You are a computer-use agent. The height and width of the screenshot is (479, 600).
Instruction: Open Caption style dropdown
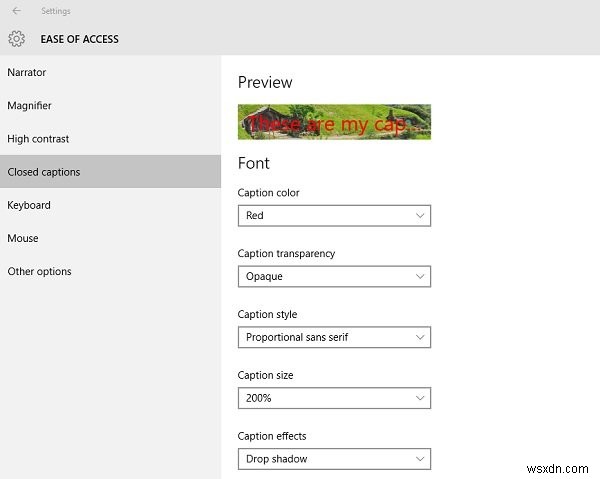point(334,337)
